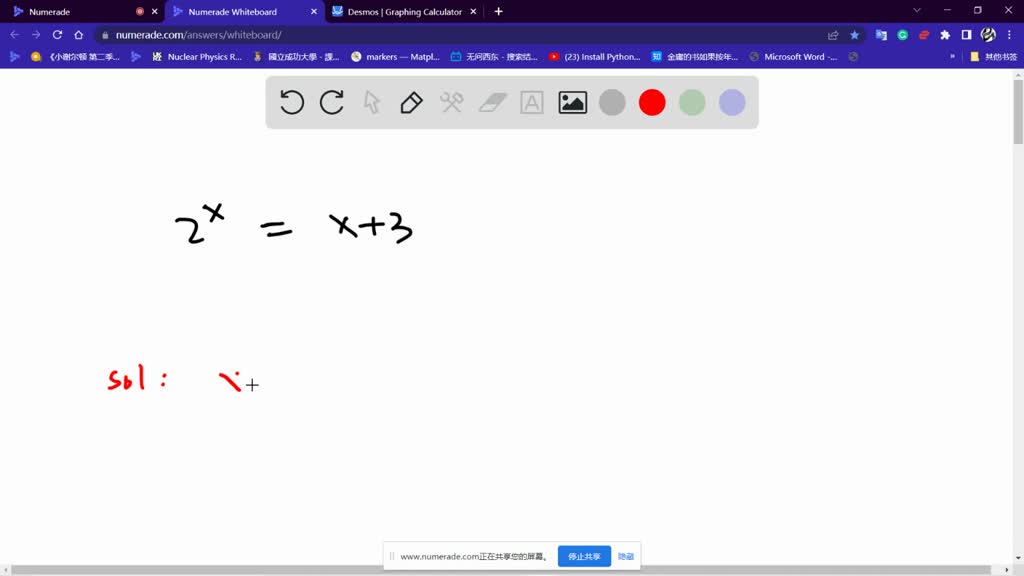This screenshot has height=576, width=1024.
Task: Open a new browser tab
Action: (x=498, y=12)
